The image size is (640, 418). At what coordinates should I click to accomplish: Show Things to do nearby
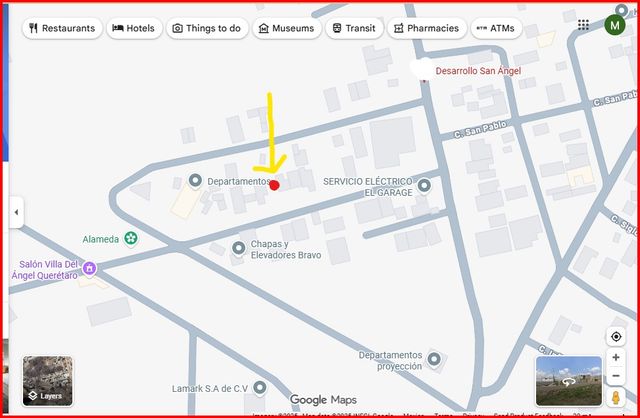tap(207, 28)
